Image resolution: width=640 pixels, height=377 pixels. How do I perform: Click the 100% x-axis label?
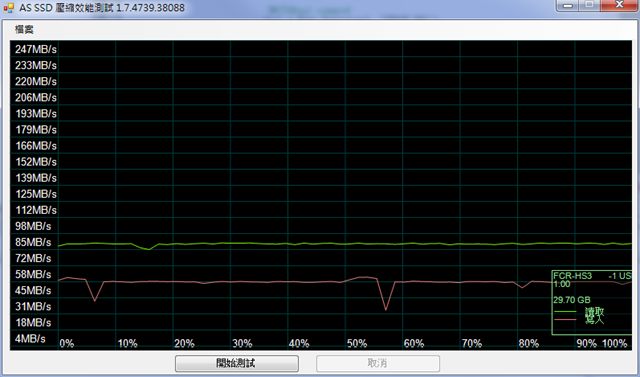click(615, 344)
